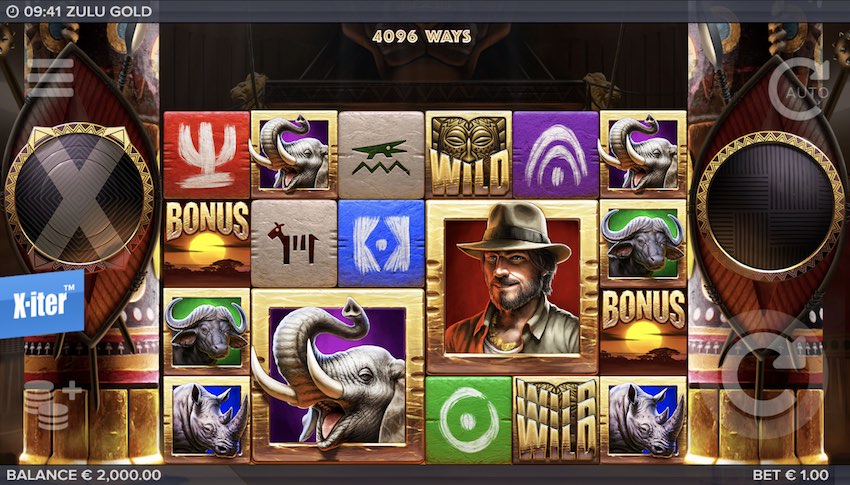Click the BONUS sunset symbol on first reel

(207, 243)
